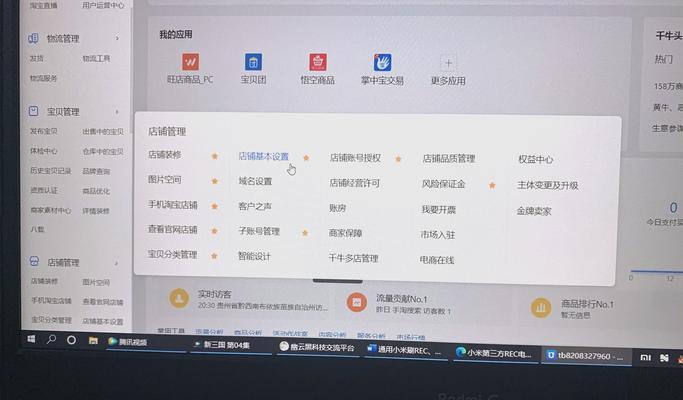This screenshot has height=400, width=683.
Task: Toggle the favorite star for 宝贝分类管理
Action: [214, 256]
